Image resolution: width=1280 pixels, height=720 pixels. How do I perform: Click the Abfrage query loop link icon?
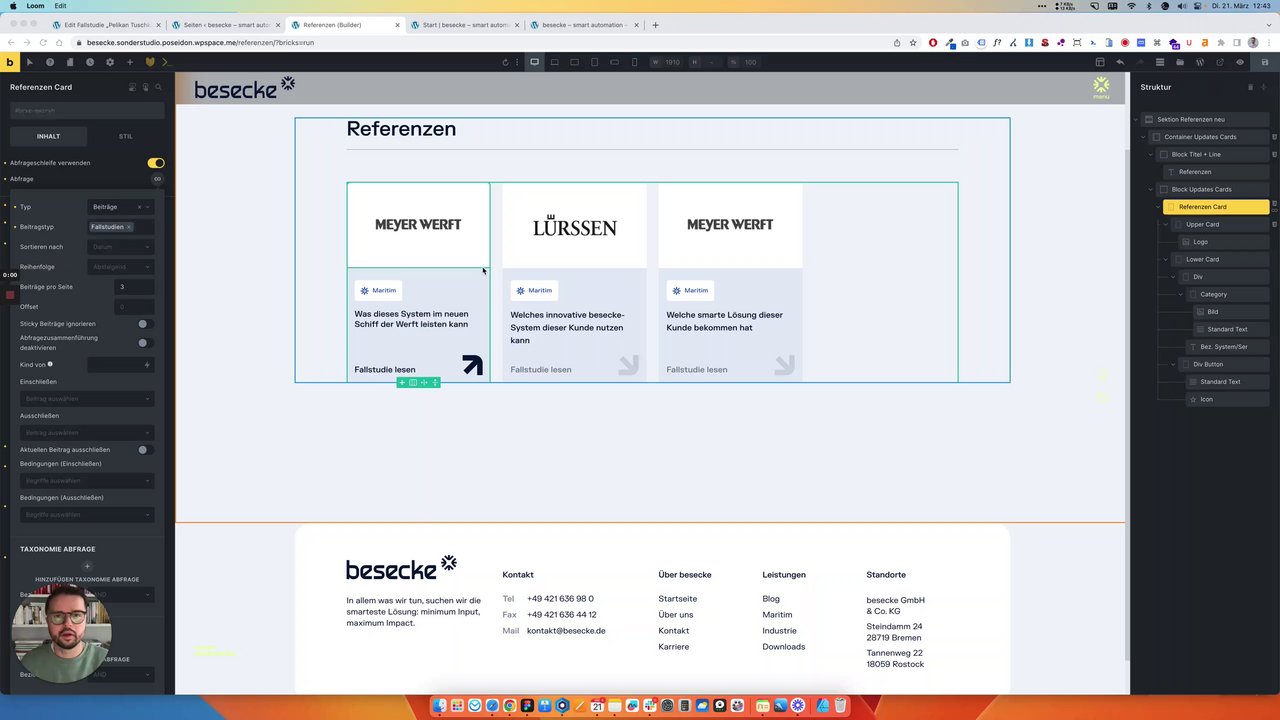(157, 179)
